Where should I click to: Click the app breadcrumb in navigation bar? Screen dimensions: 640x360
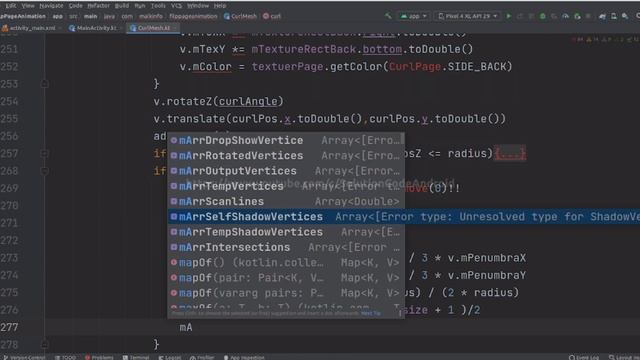click(x=58, y=16)
